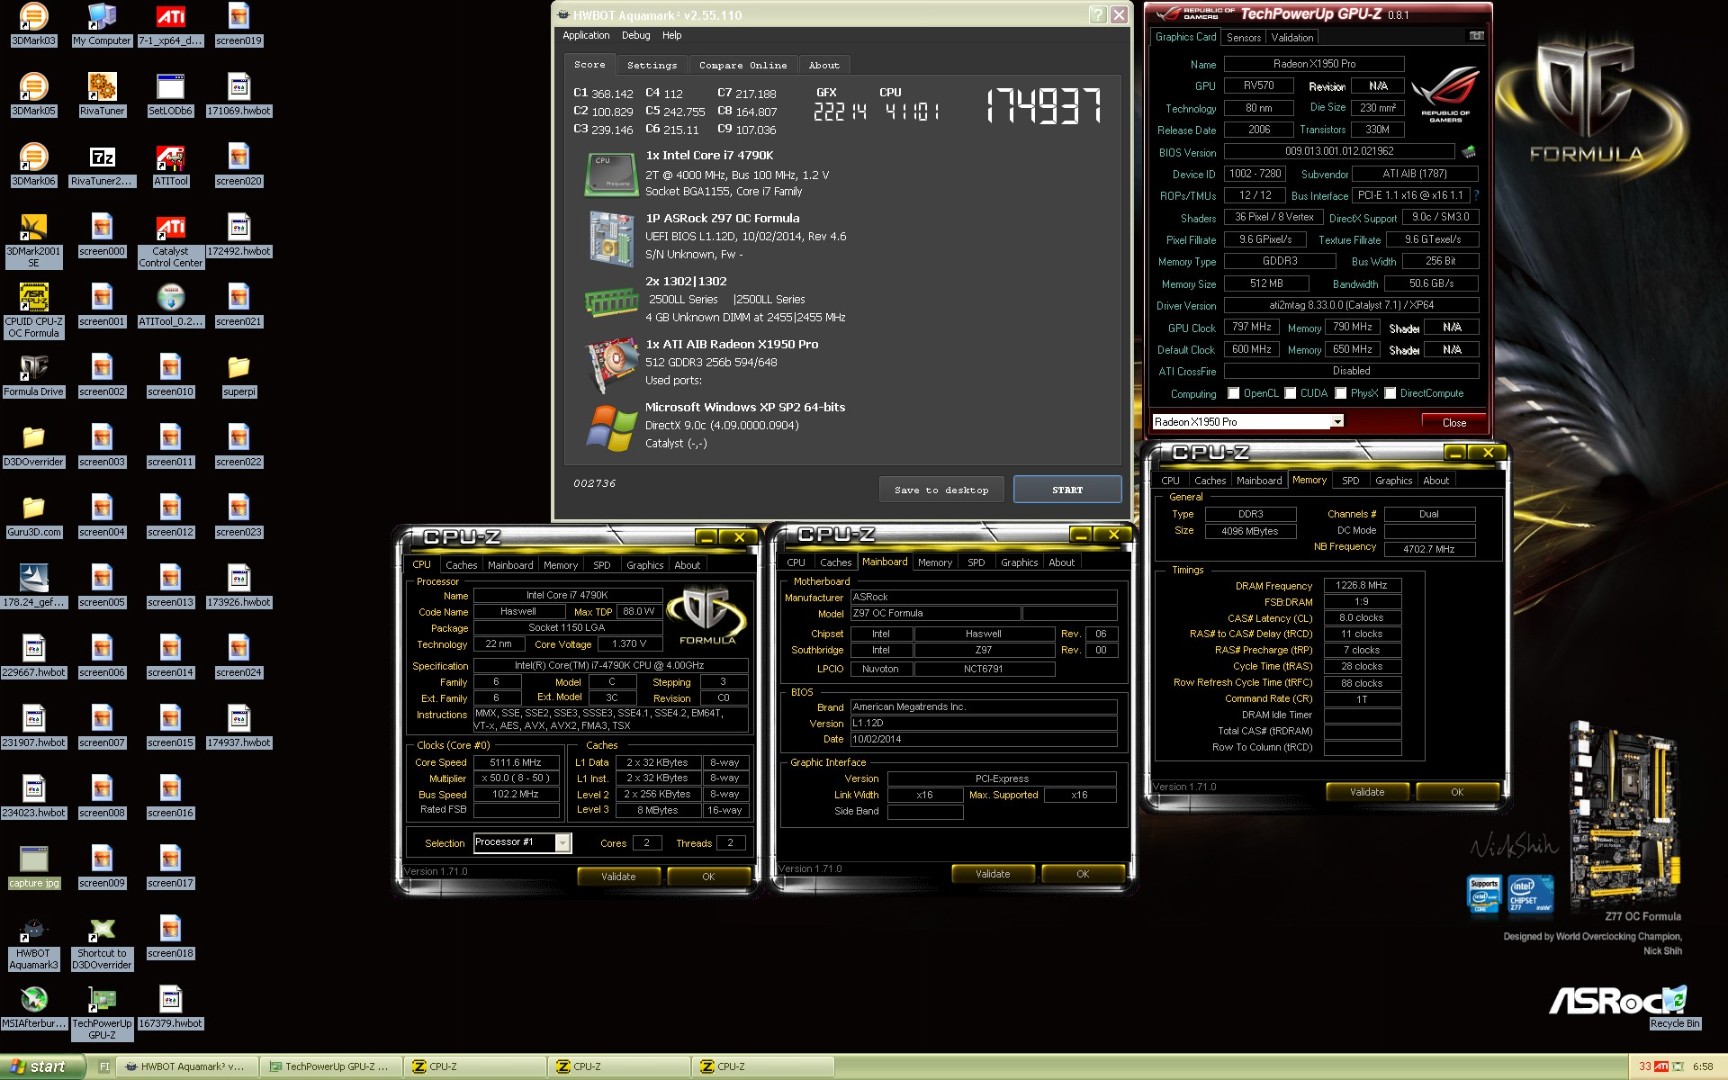Viewport: 1728px width, 1080px height.
Task: Click the START button in Aquamark
Action: pyautogui.click(x=1067, y=490)
